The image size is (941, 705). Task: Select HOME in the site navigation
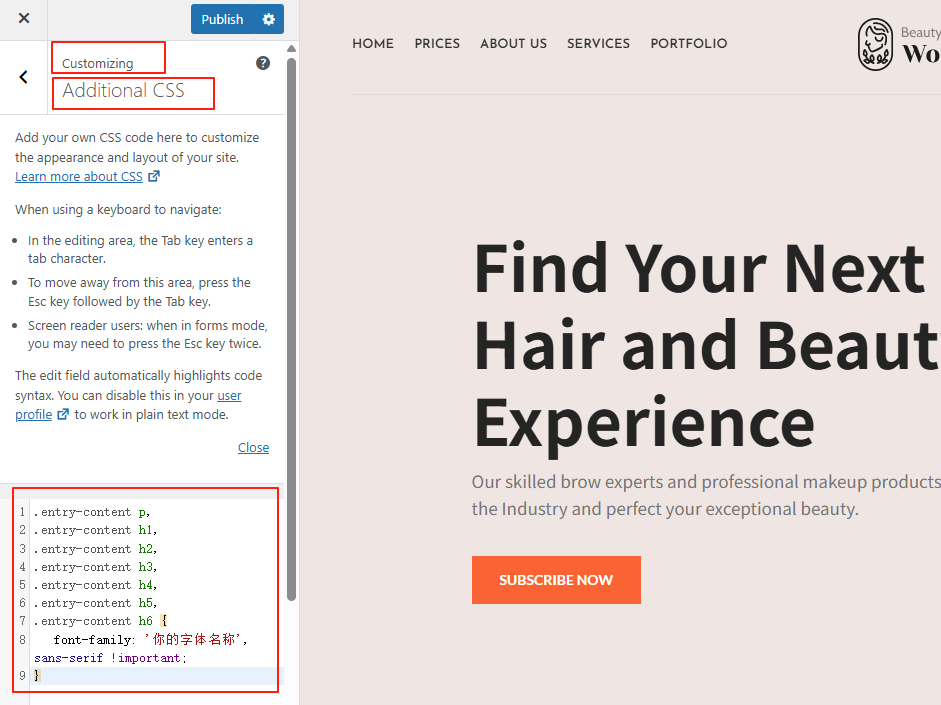coord(373,44)
